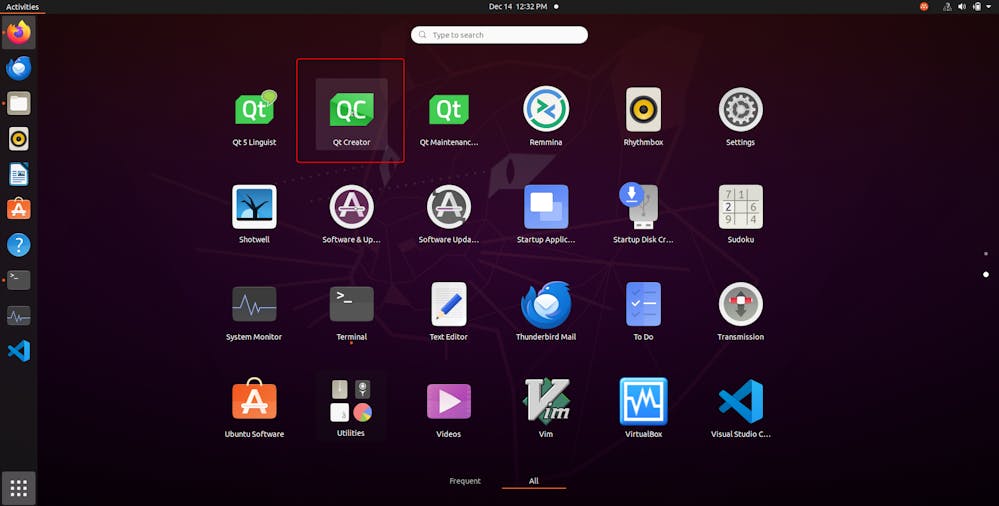Screen dimensions: 999x506
Task: Open Software & Updates
Action: coord(352,215)
